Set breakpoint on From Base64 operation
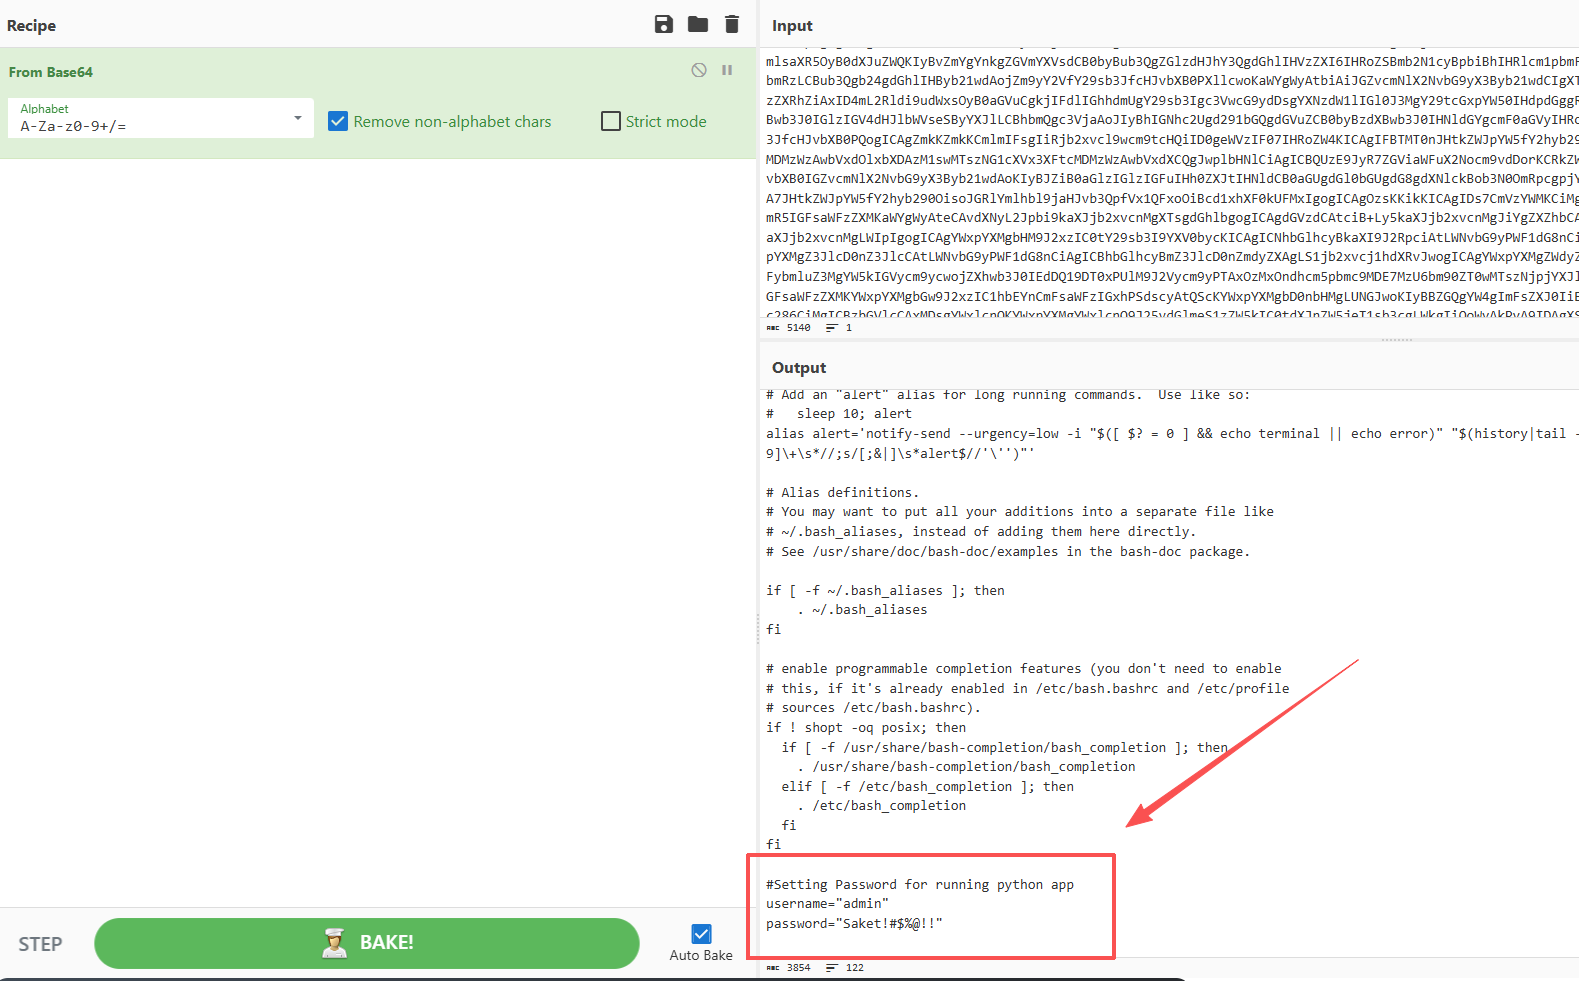This screenshot has height=981, width=1579. point(727,70)
